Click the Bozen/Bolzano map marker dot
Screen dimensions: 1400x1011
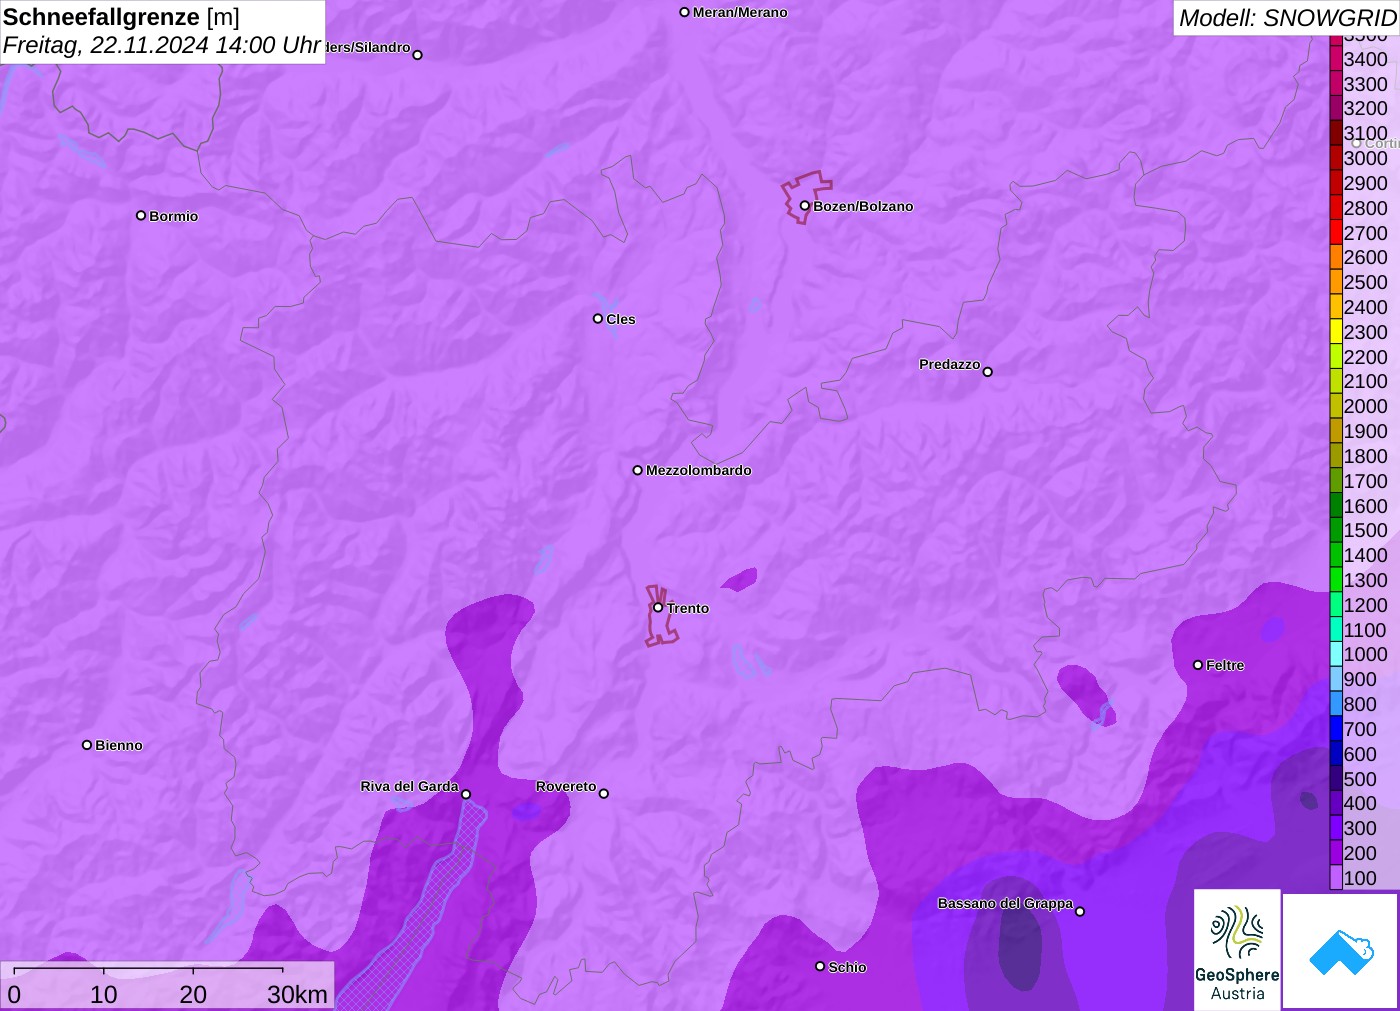(x=804, y=206)
